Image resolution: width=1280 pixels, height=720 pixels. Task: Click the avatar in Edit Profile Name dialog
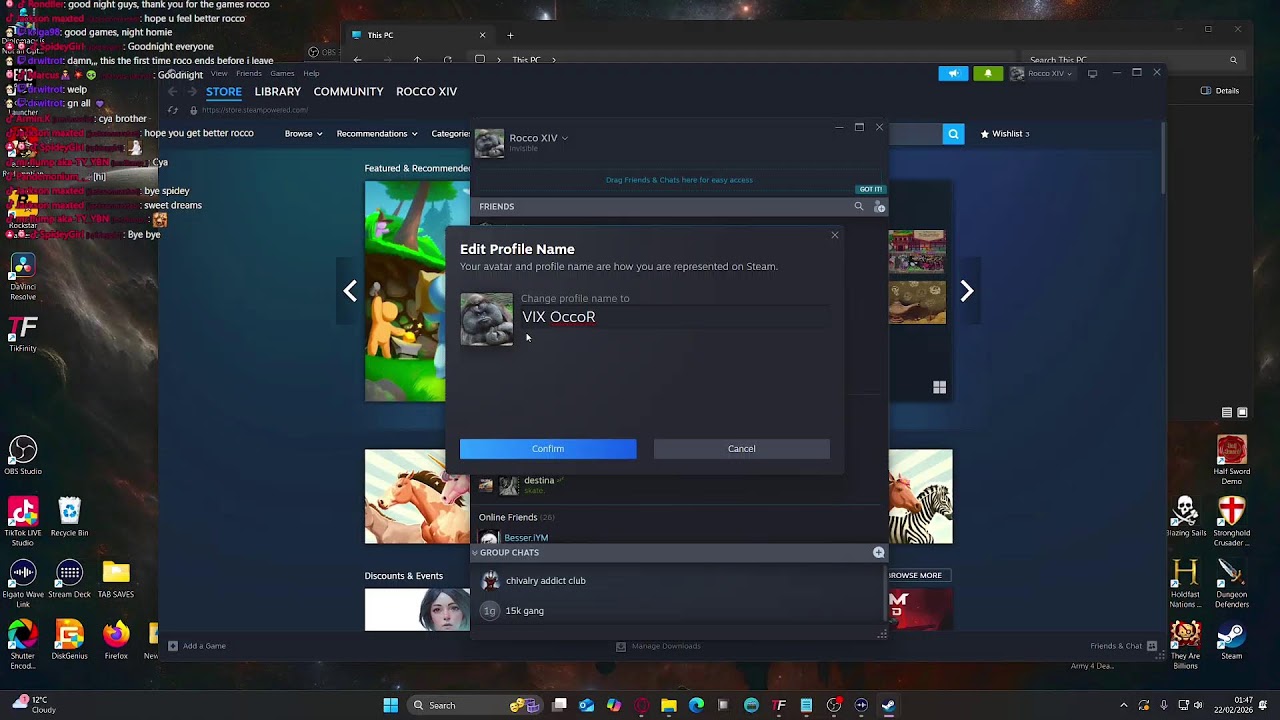coord(486,319)
